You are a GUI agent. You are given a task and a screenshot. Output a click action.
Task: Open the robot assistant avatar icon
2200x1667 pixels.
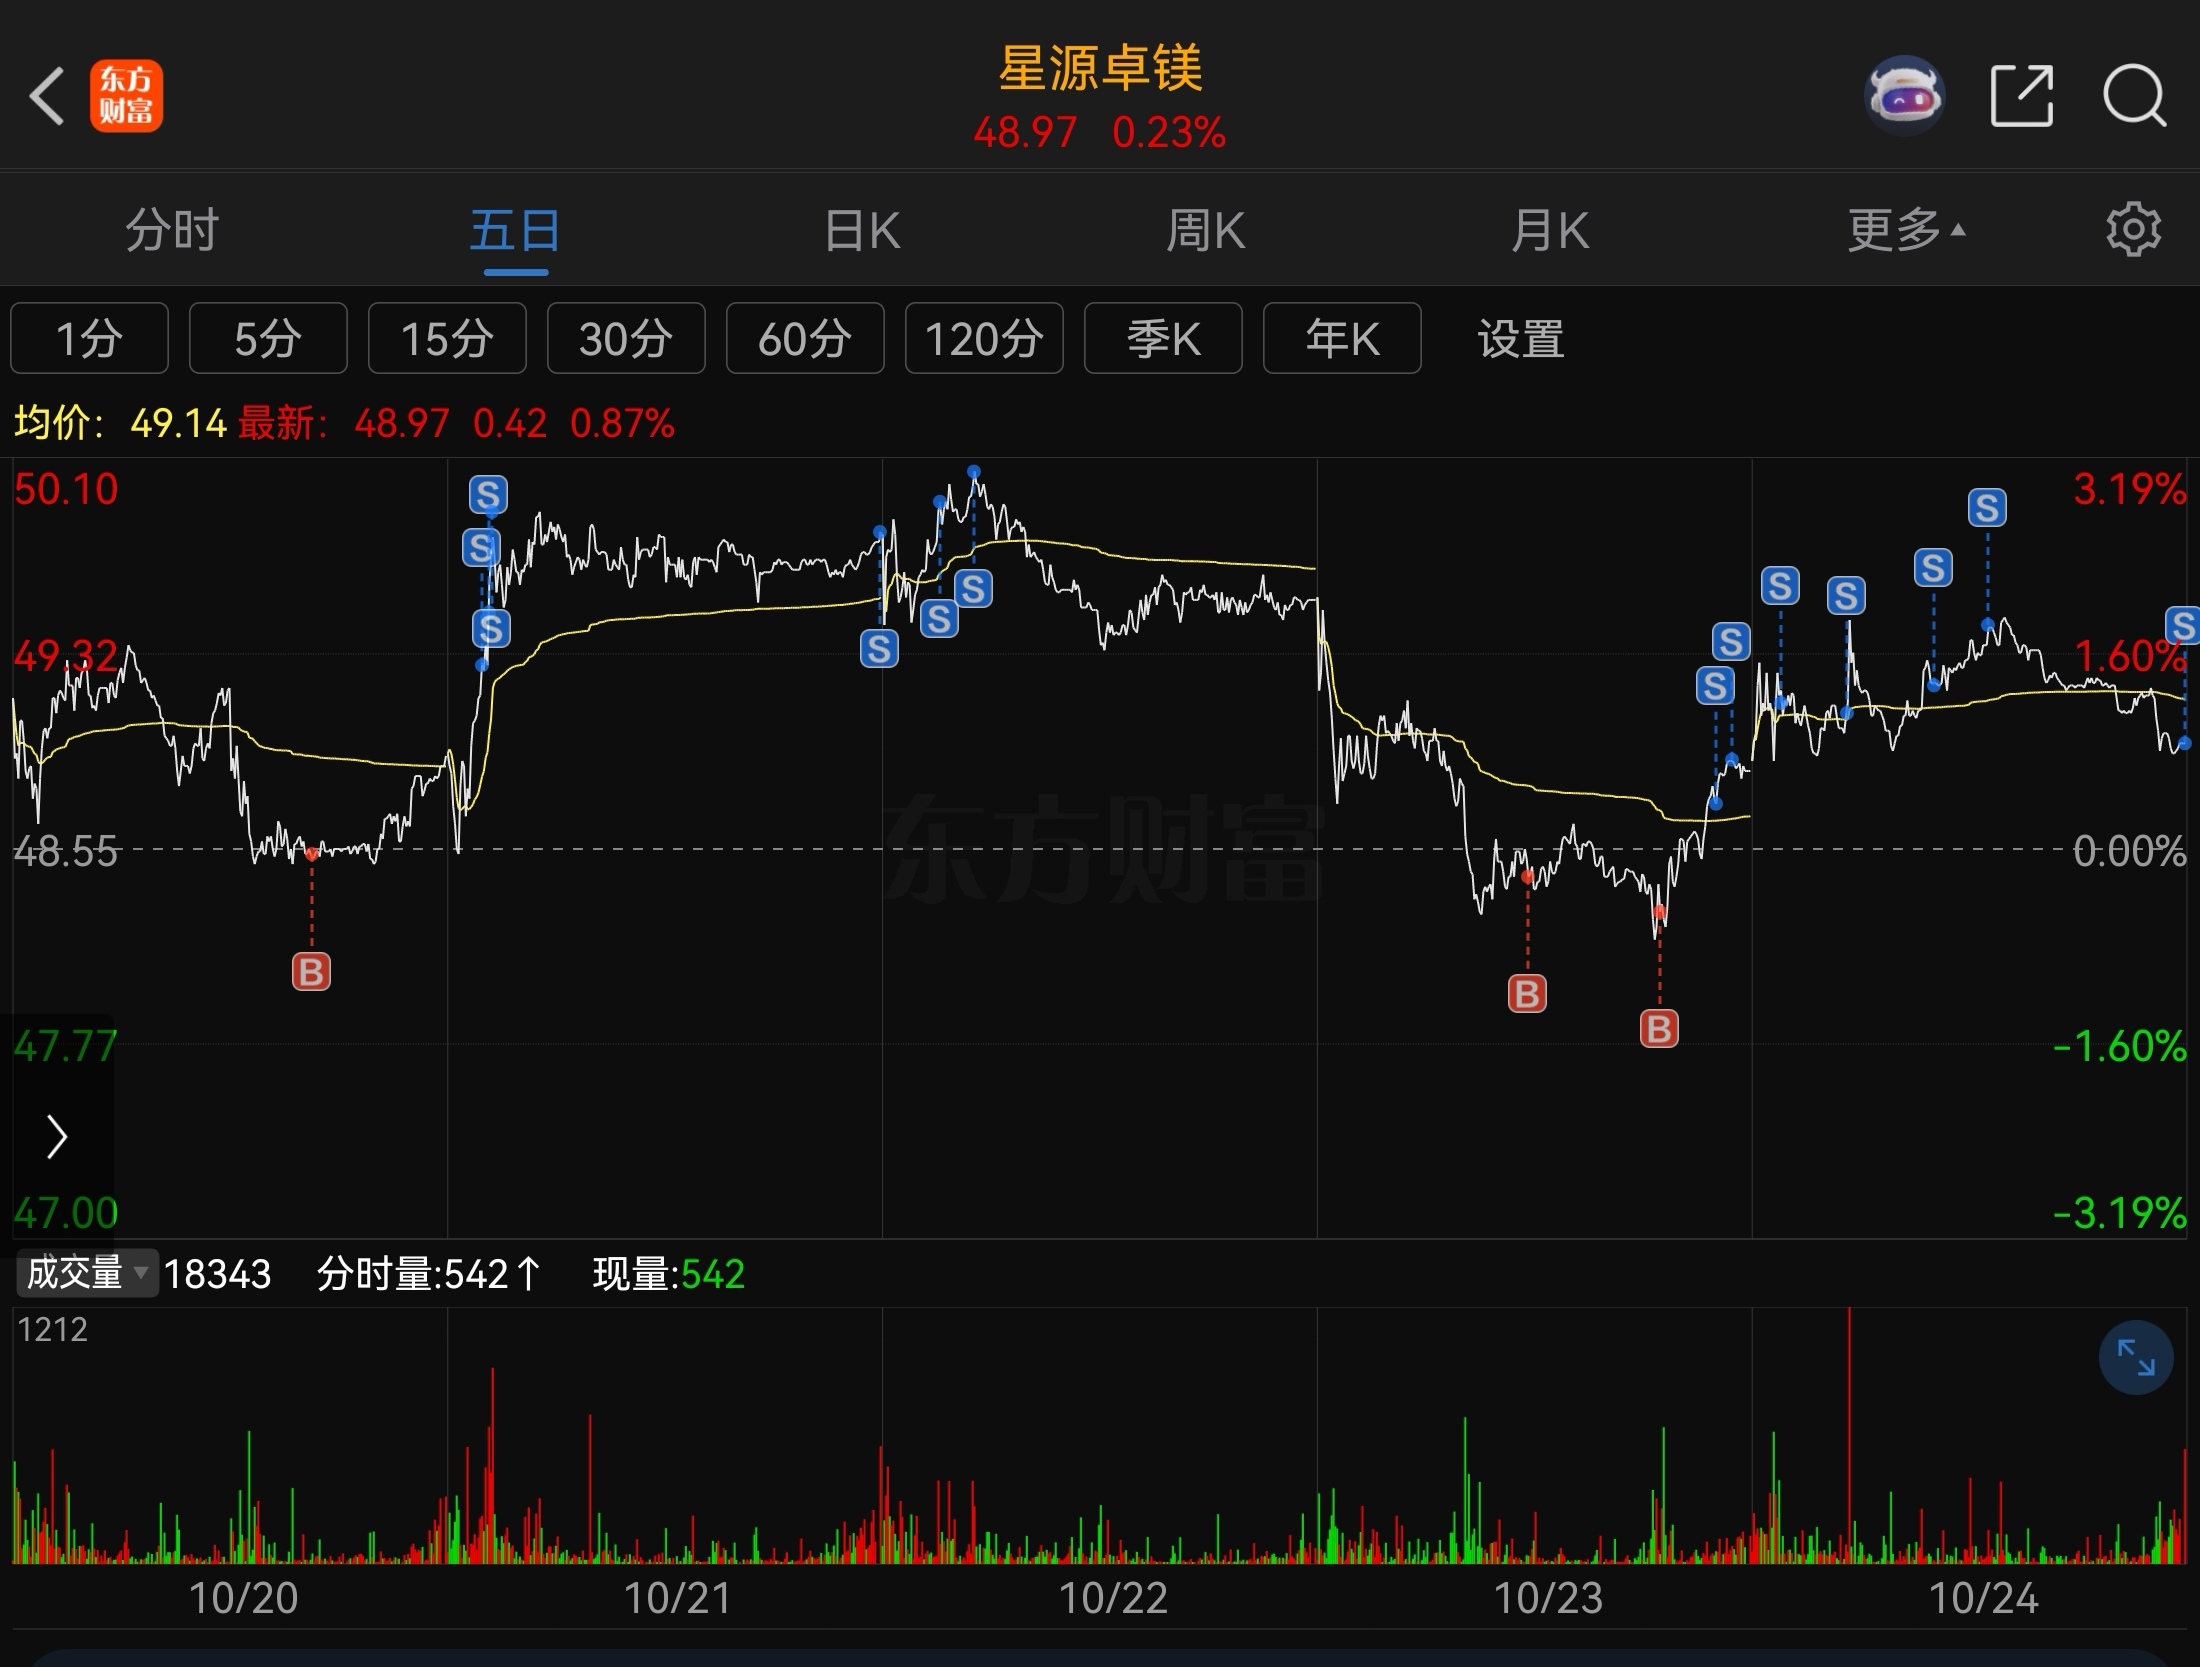click(x=1904, y=96)
